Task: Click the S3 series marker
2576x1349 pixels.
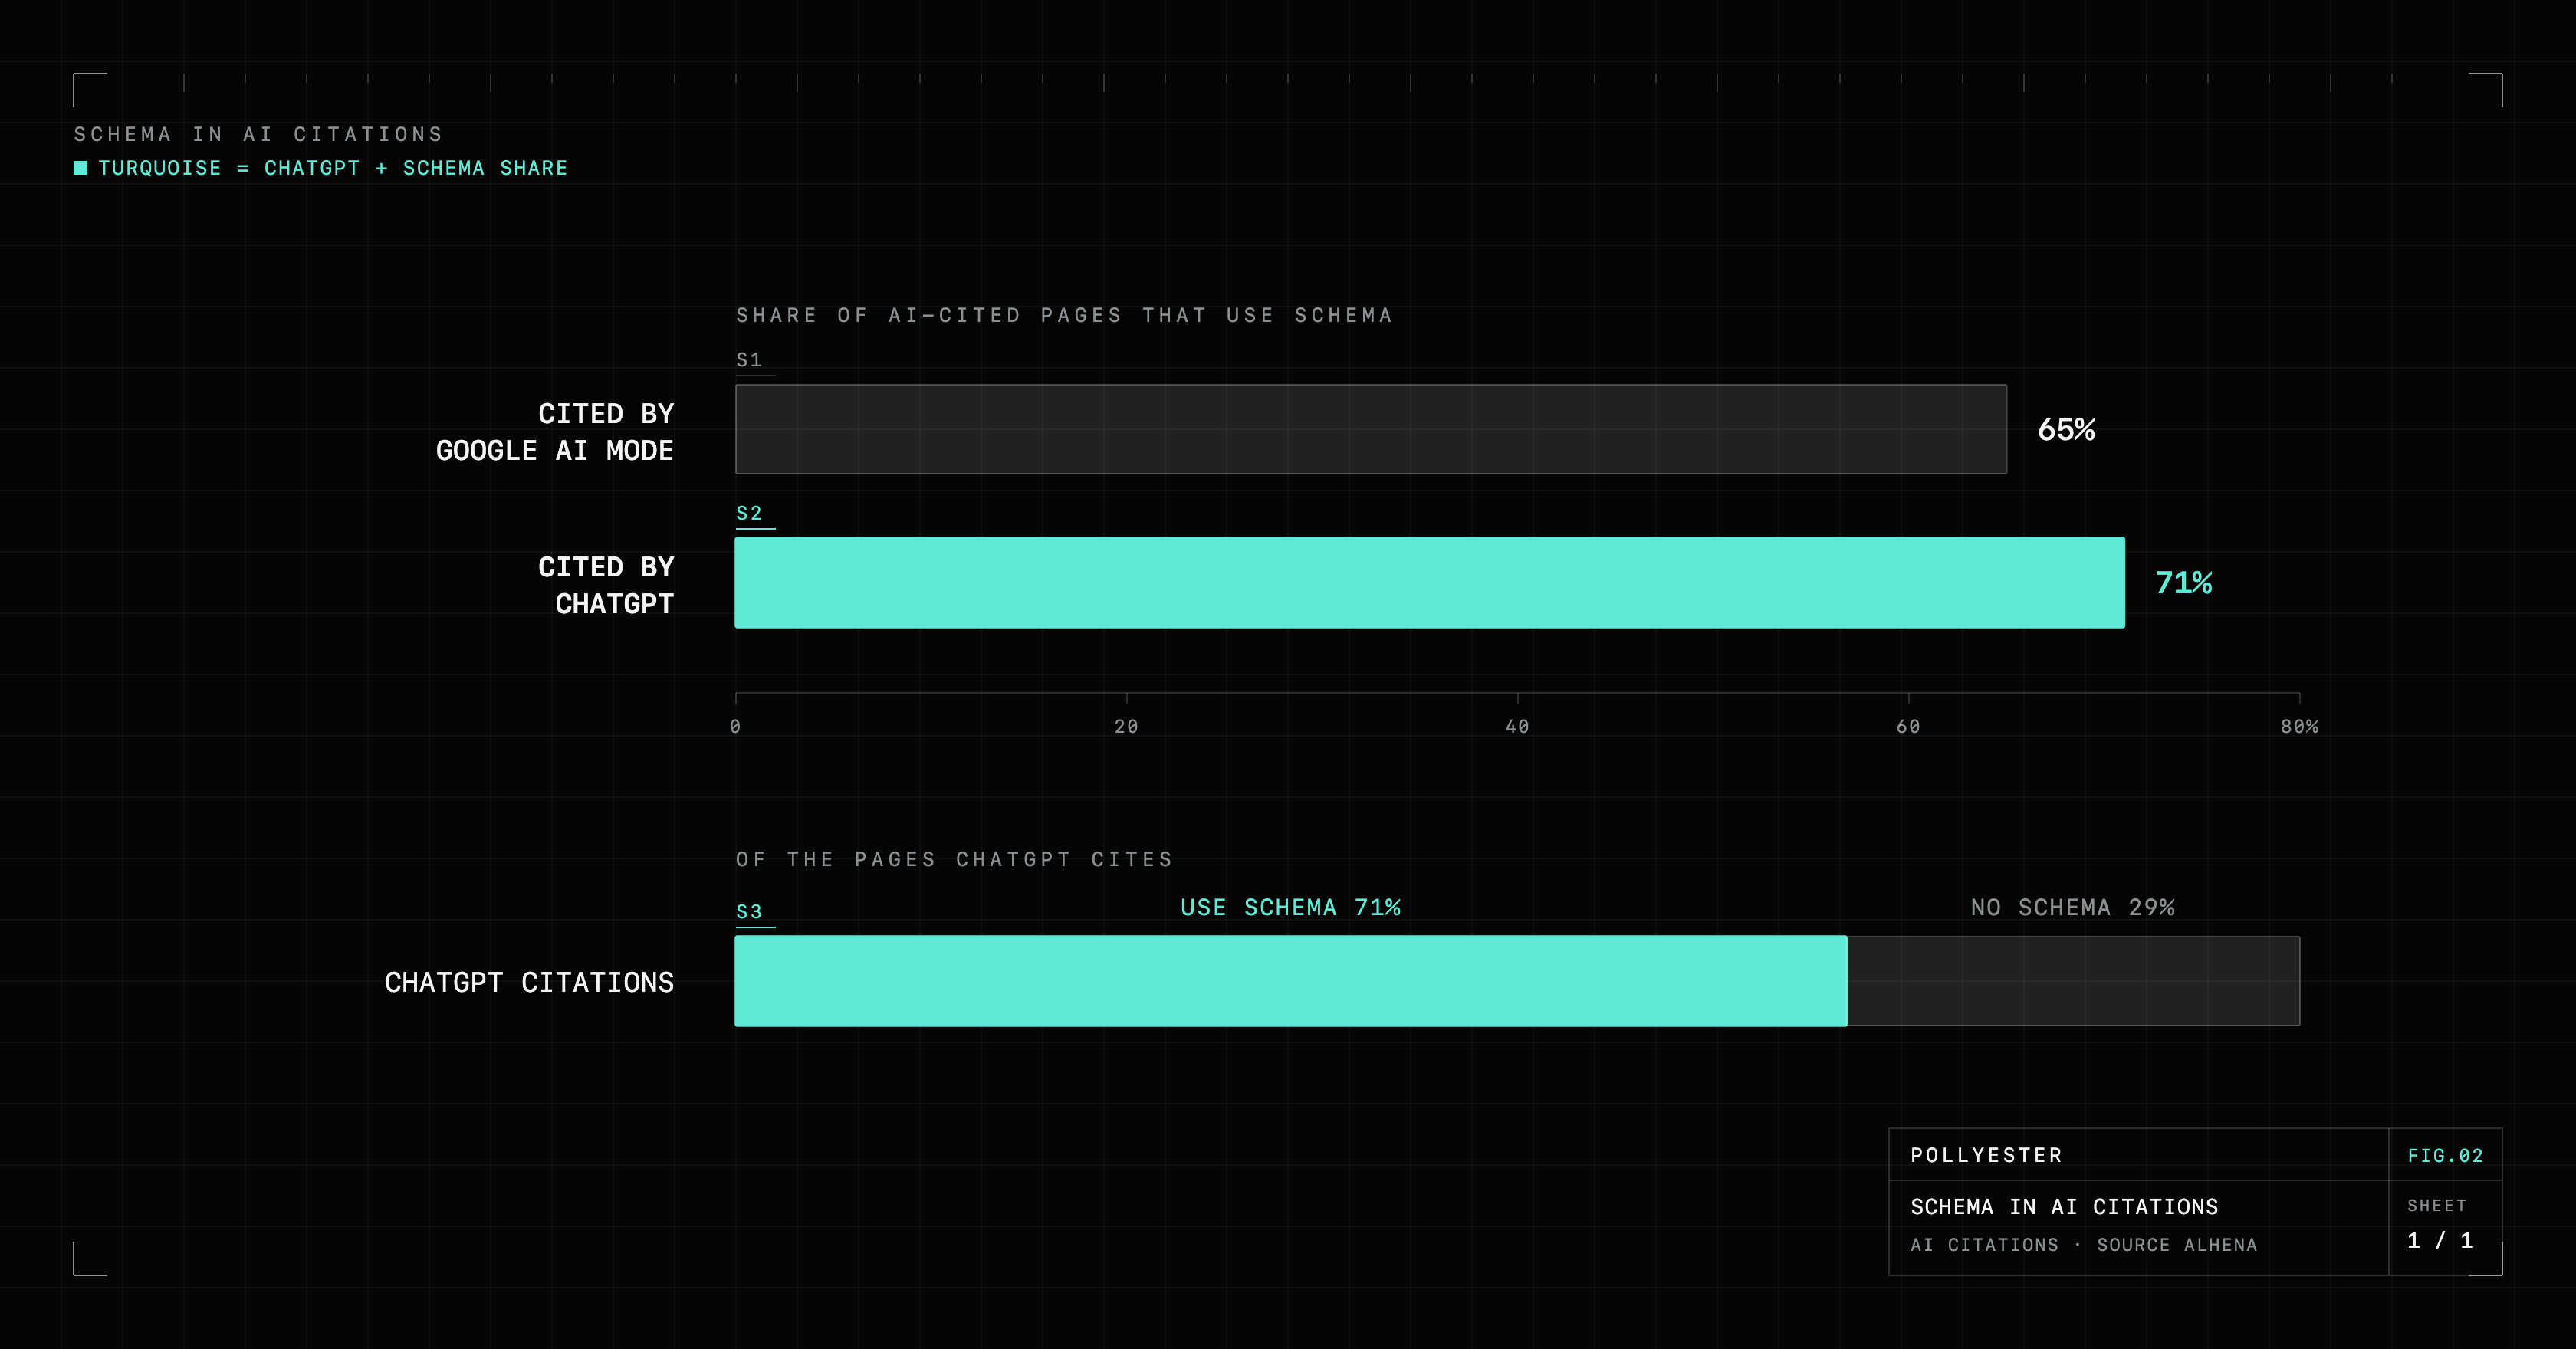Action: coord(749,912)
